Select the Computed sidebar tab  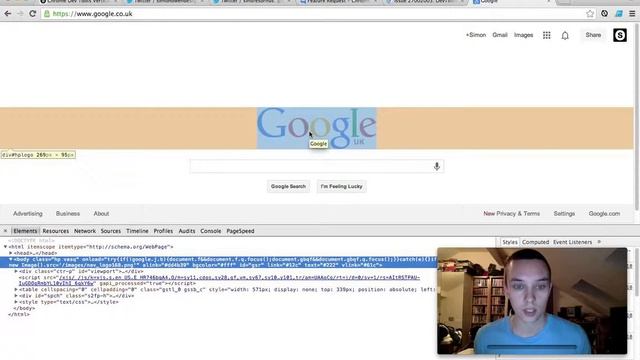(535, 242)
